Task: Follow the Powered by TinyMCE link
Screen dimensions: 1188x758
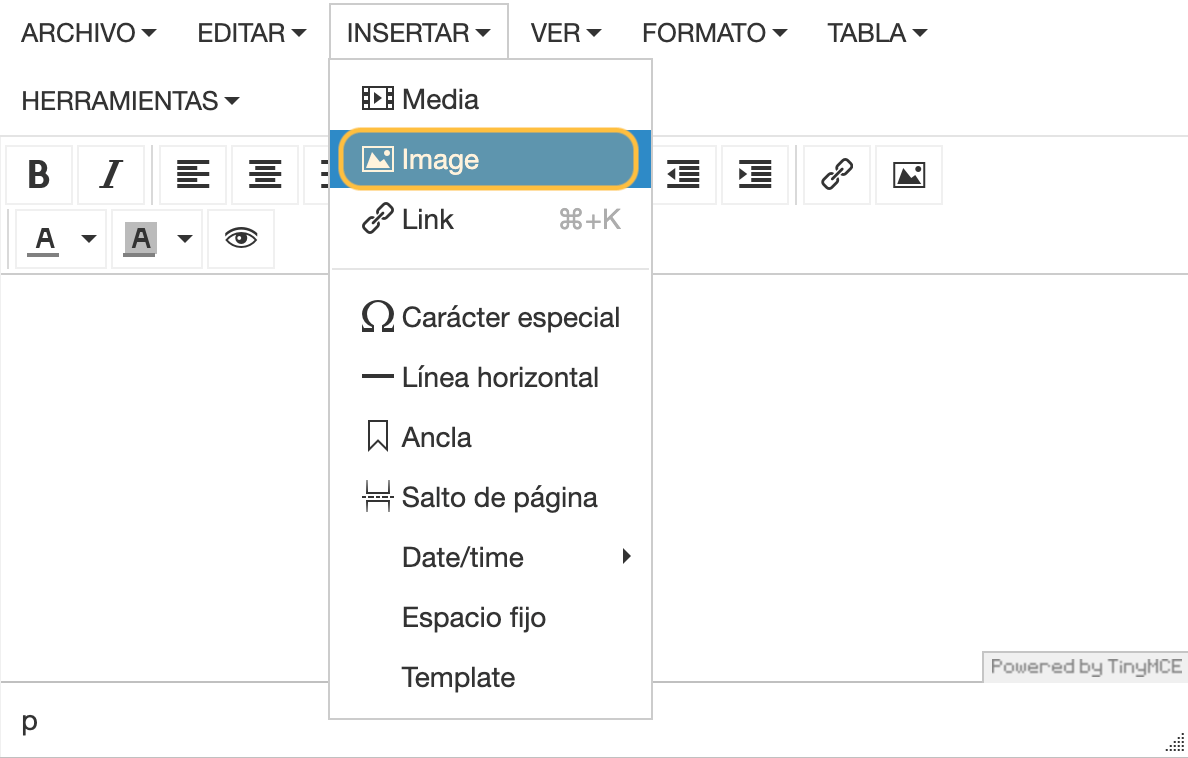Action: tap(1086, 666)
